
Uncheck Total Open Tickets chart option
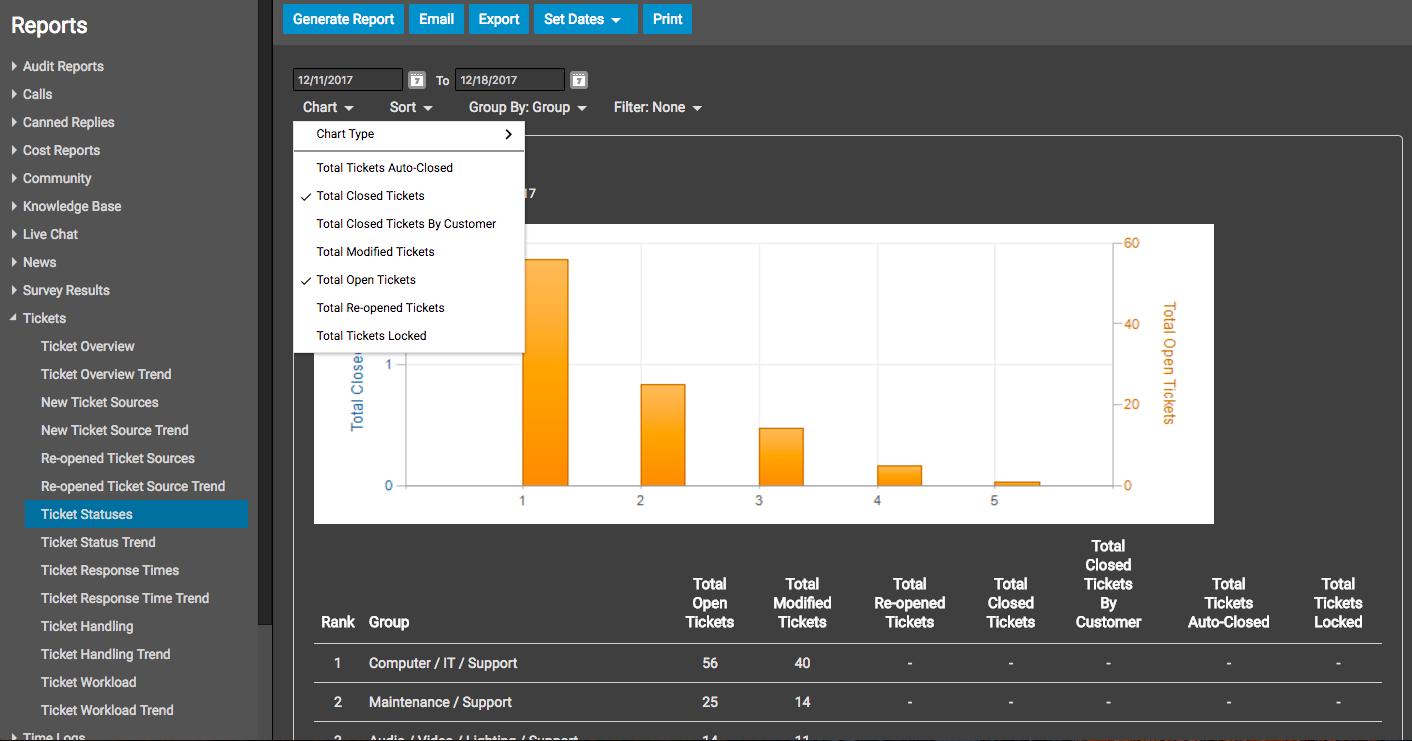click(x=366, y=280)
